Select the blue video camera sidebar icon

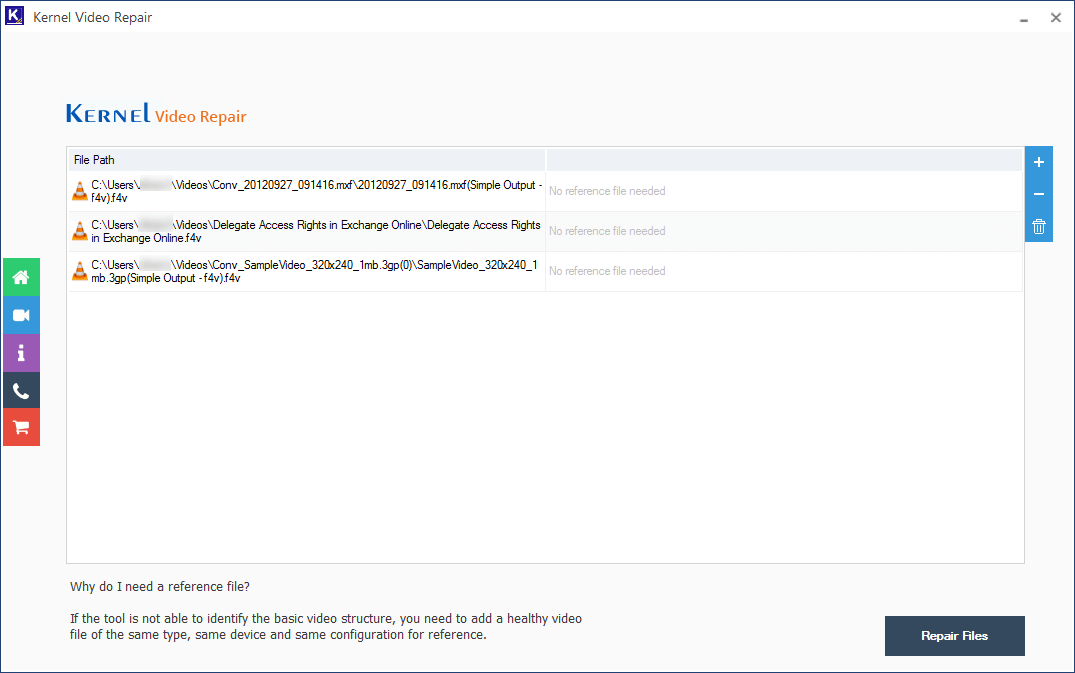tap(21, 315)
